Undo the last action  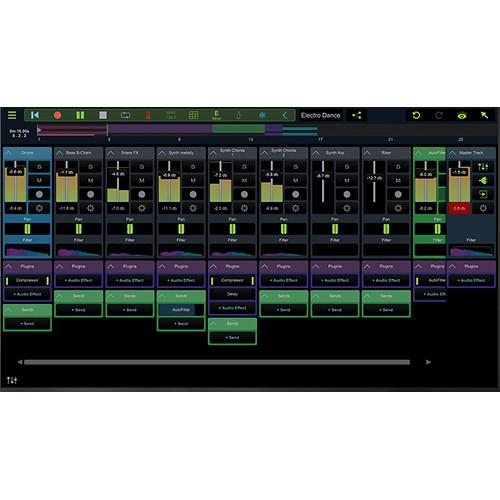(416, 115)
